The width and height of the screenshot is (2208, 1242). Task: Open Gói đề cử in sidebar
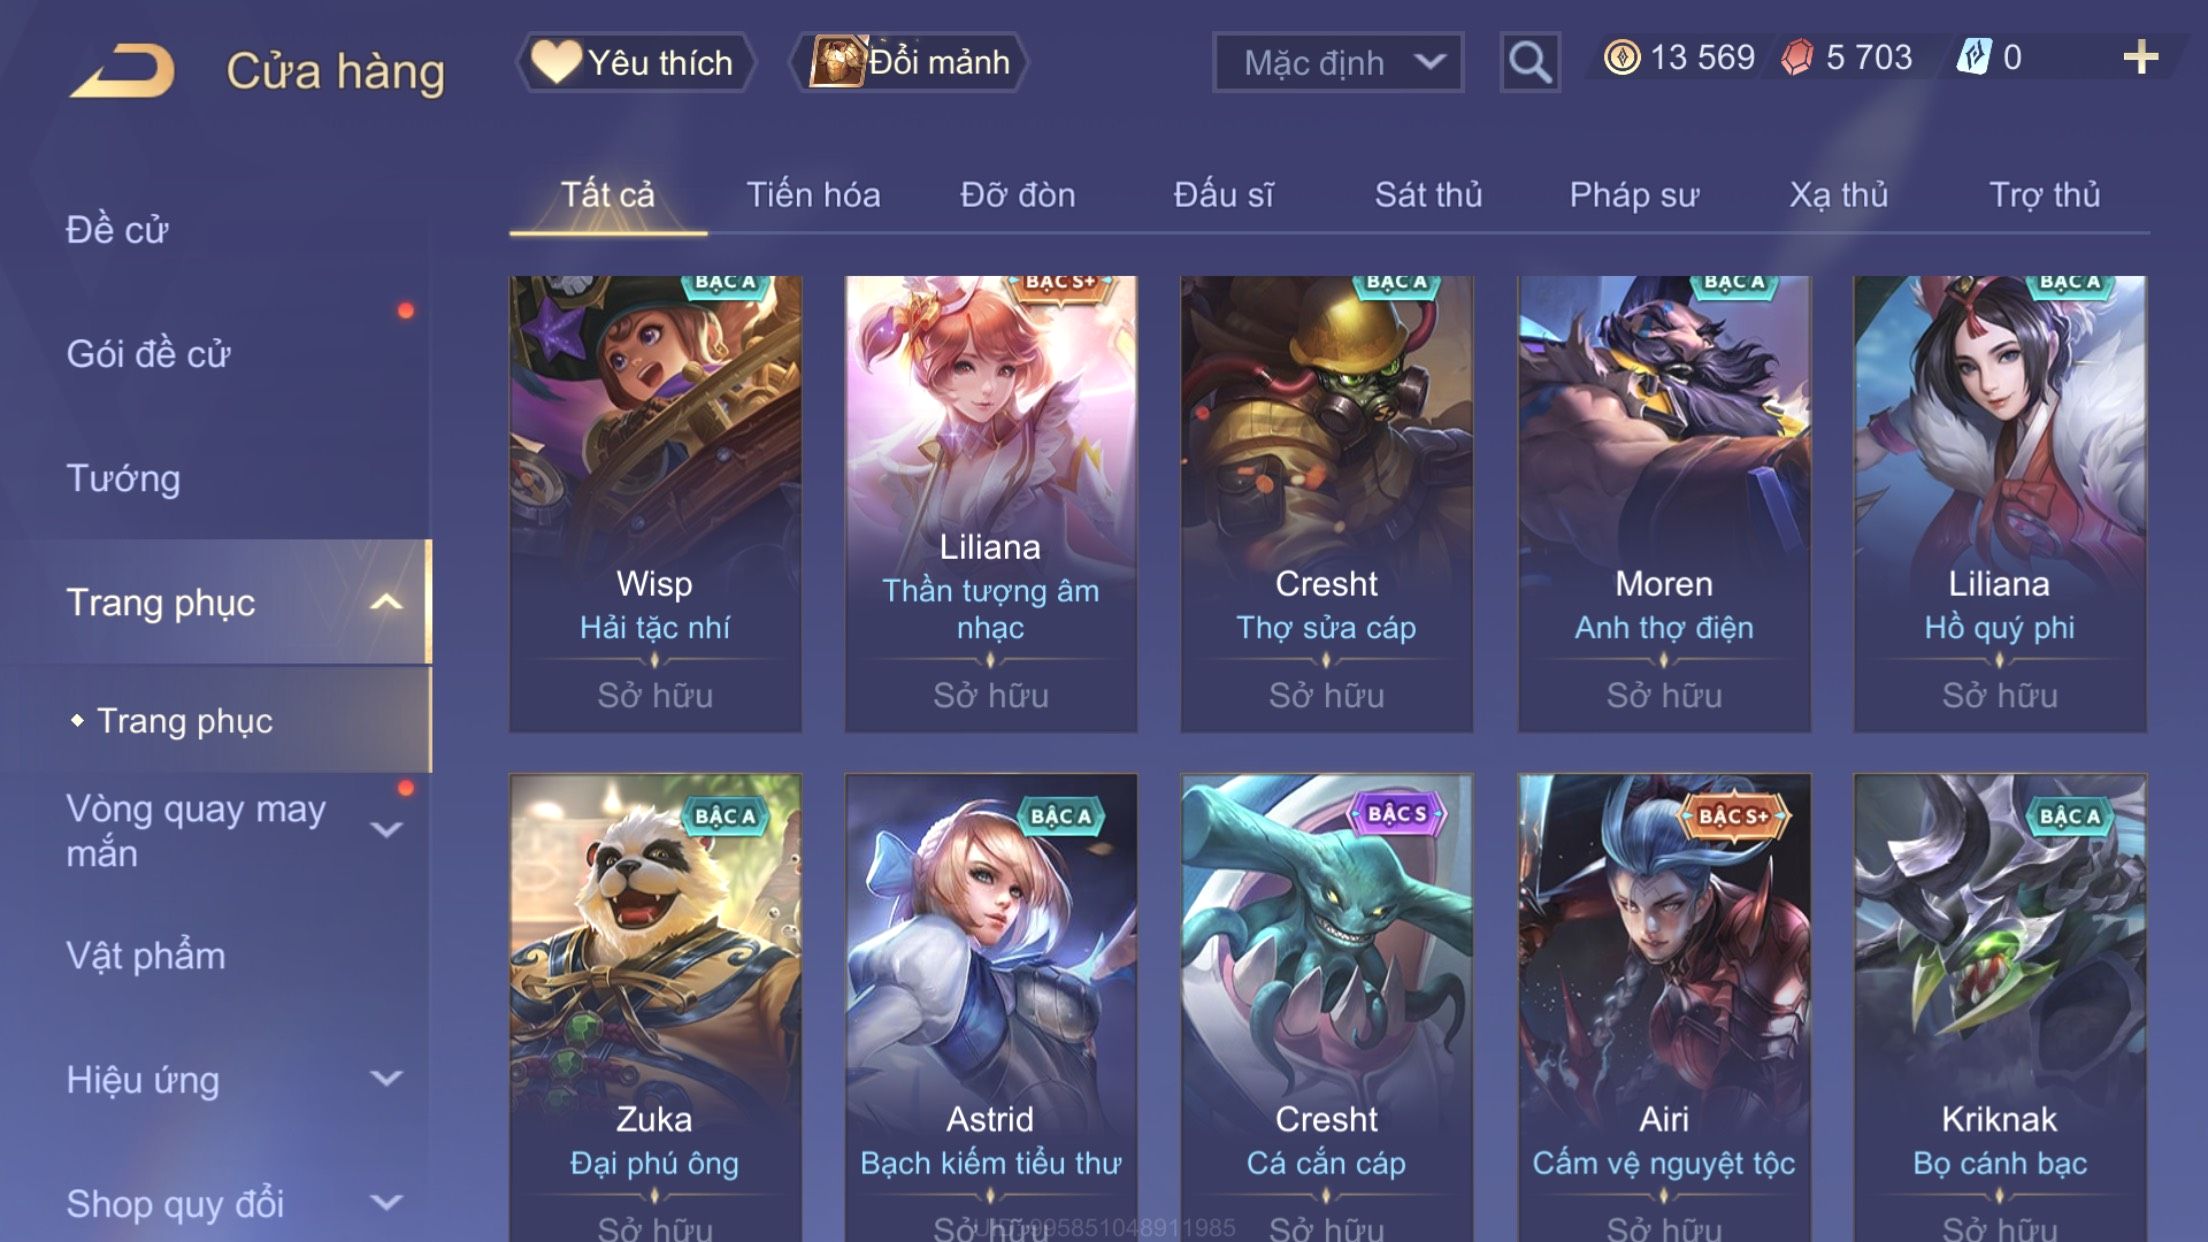click(148, 354)
